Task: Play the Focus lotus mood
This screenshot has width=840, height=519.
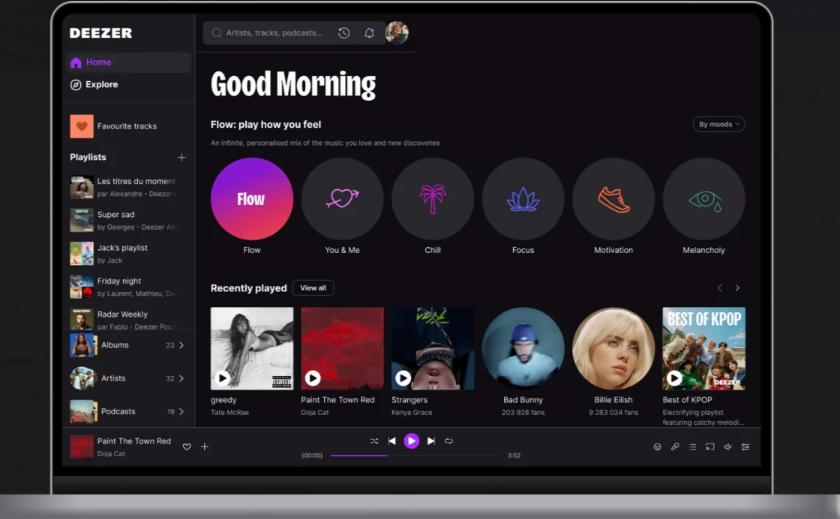Action: point(523,199)
